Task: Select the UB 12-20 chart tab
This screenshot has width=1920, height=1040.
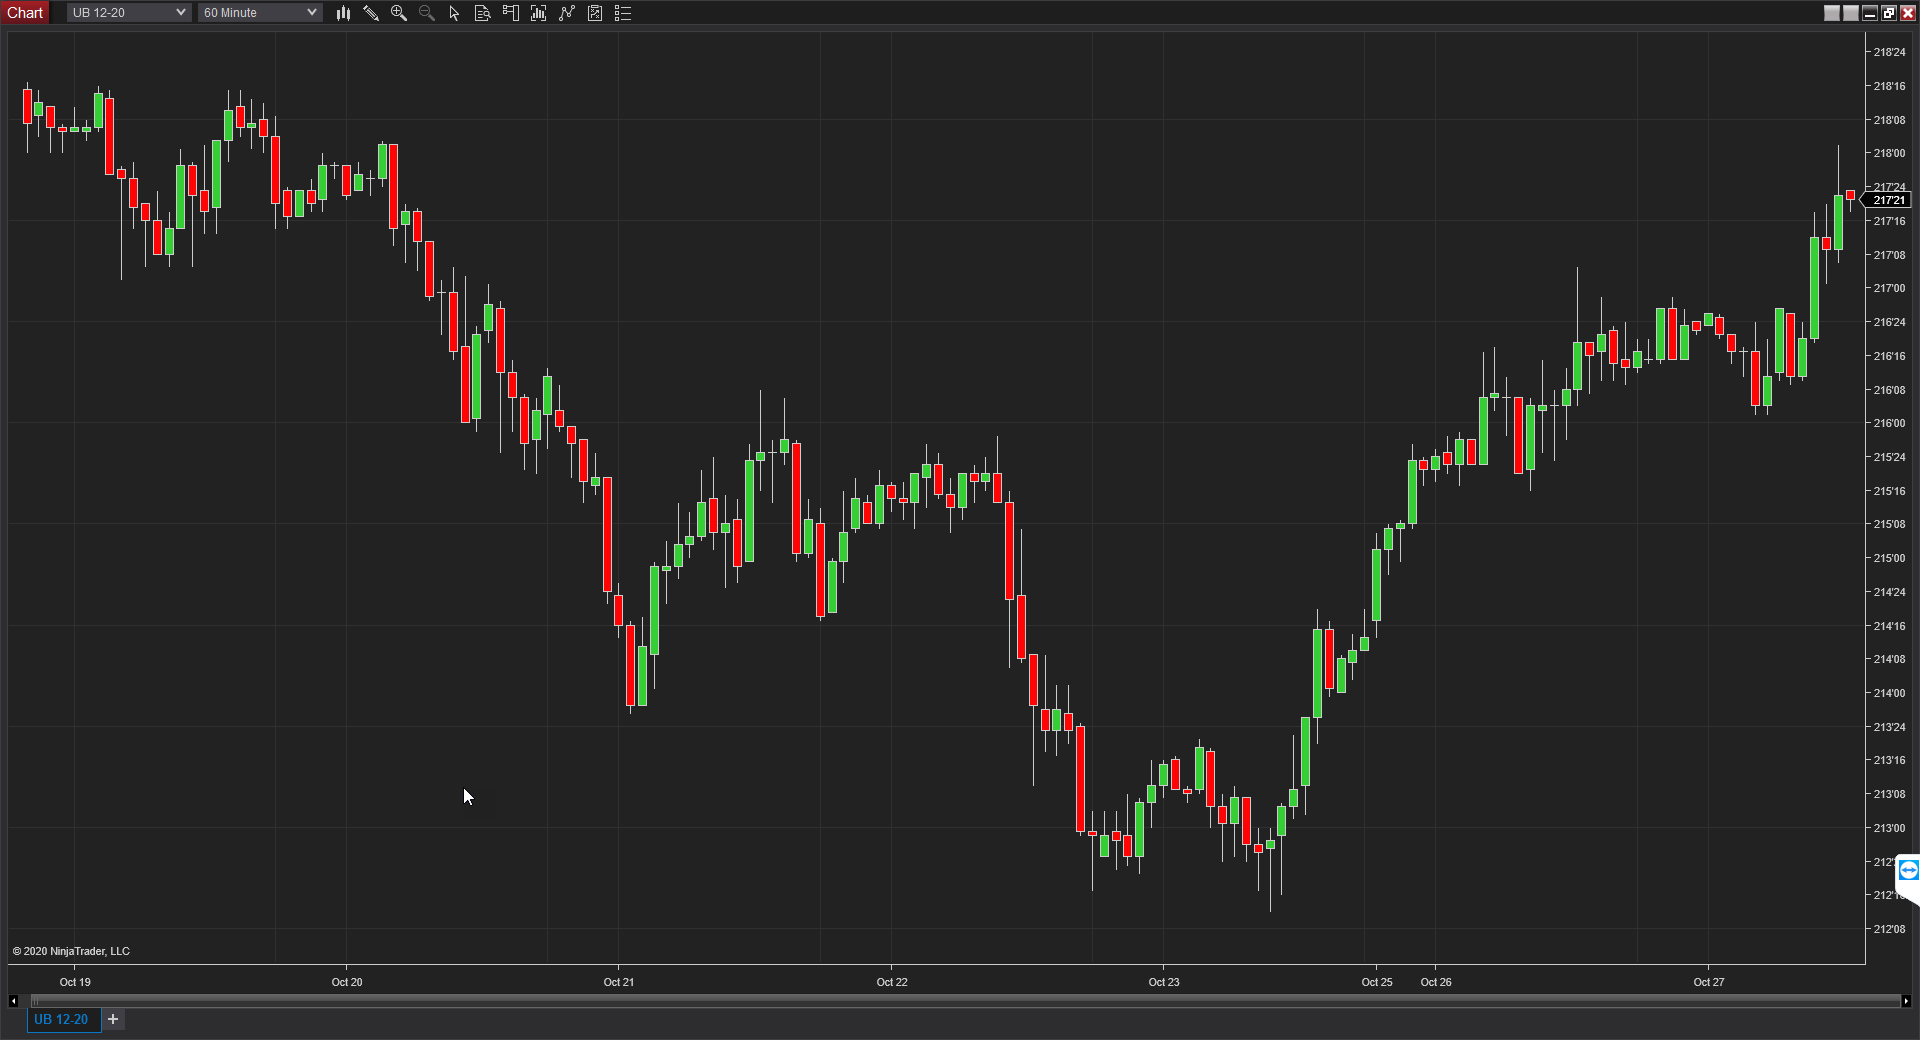Action: tap(62, 1019)
